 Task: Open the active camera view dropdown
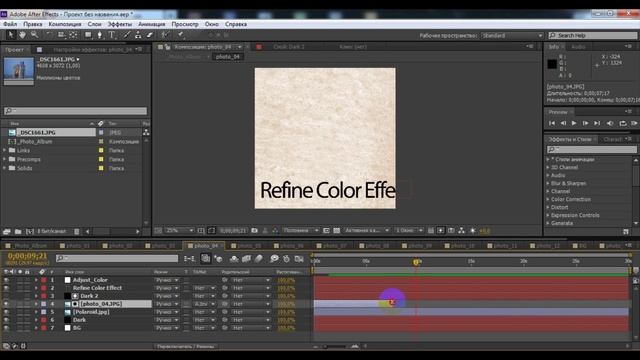(366, 231)
